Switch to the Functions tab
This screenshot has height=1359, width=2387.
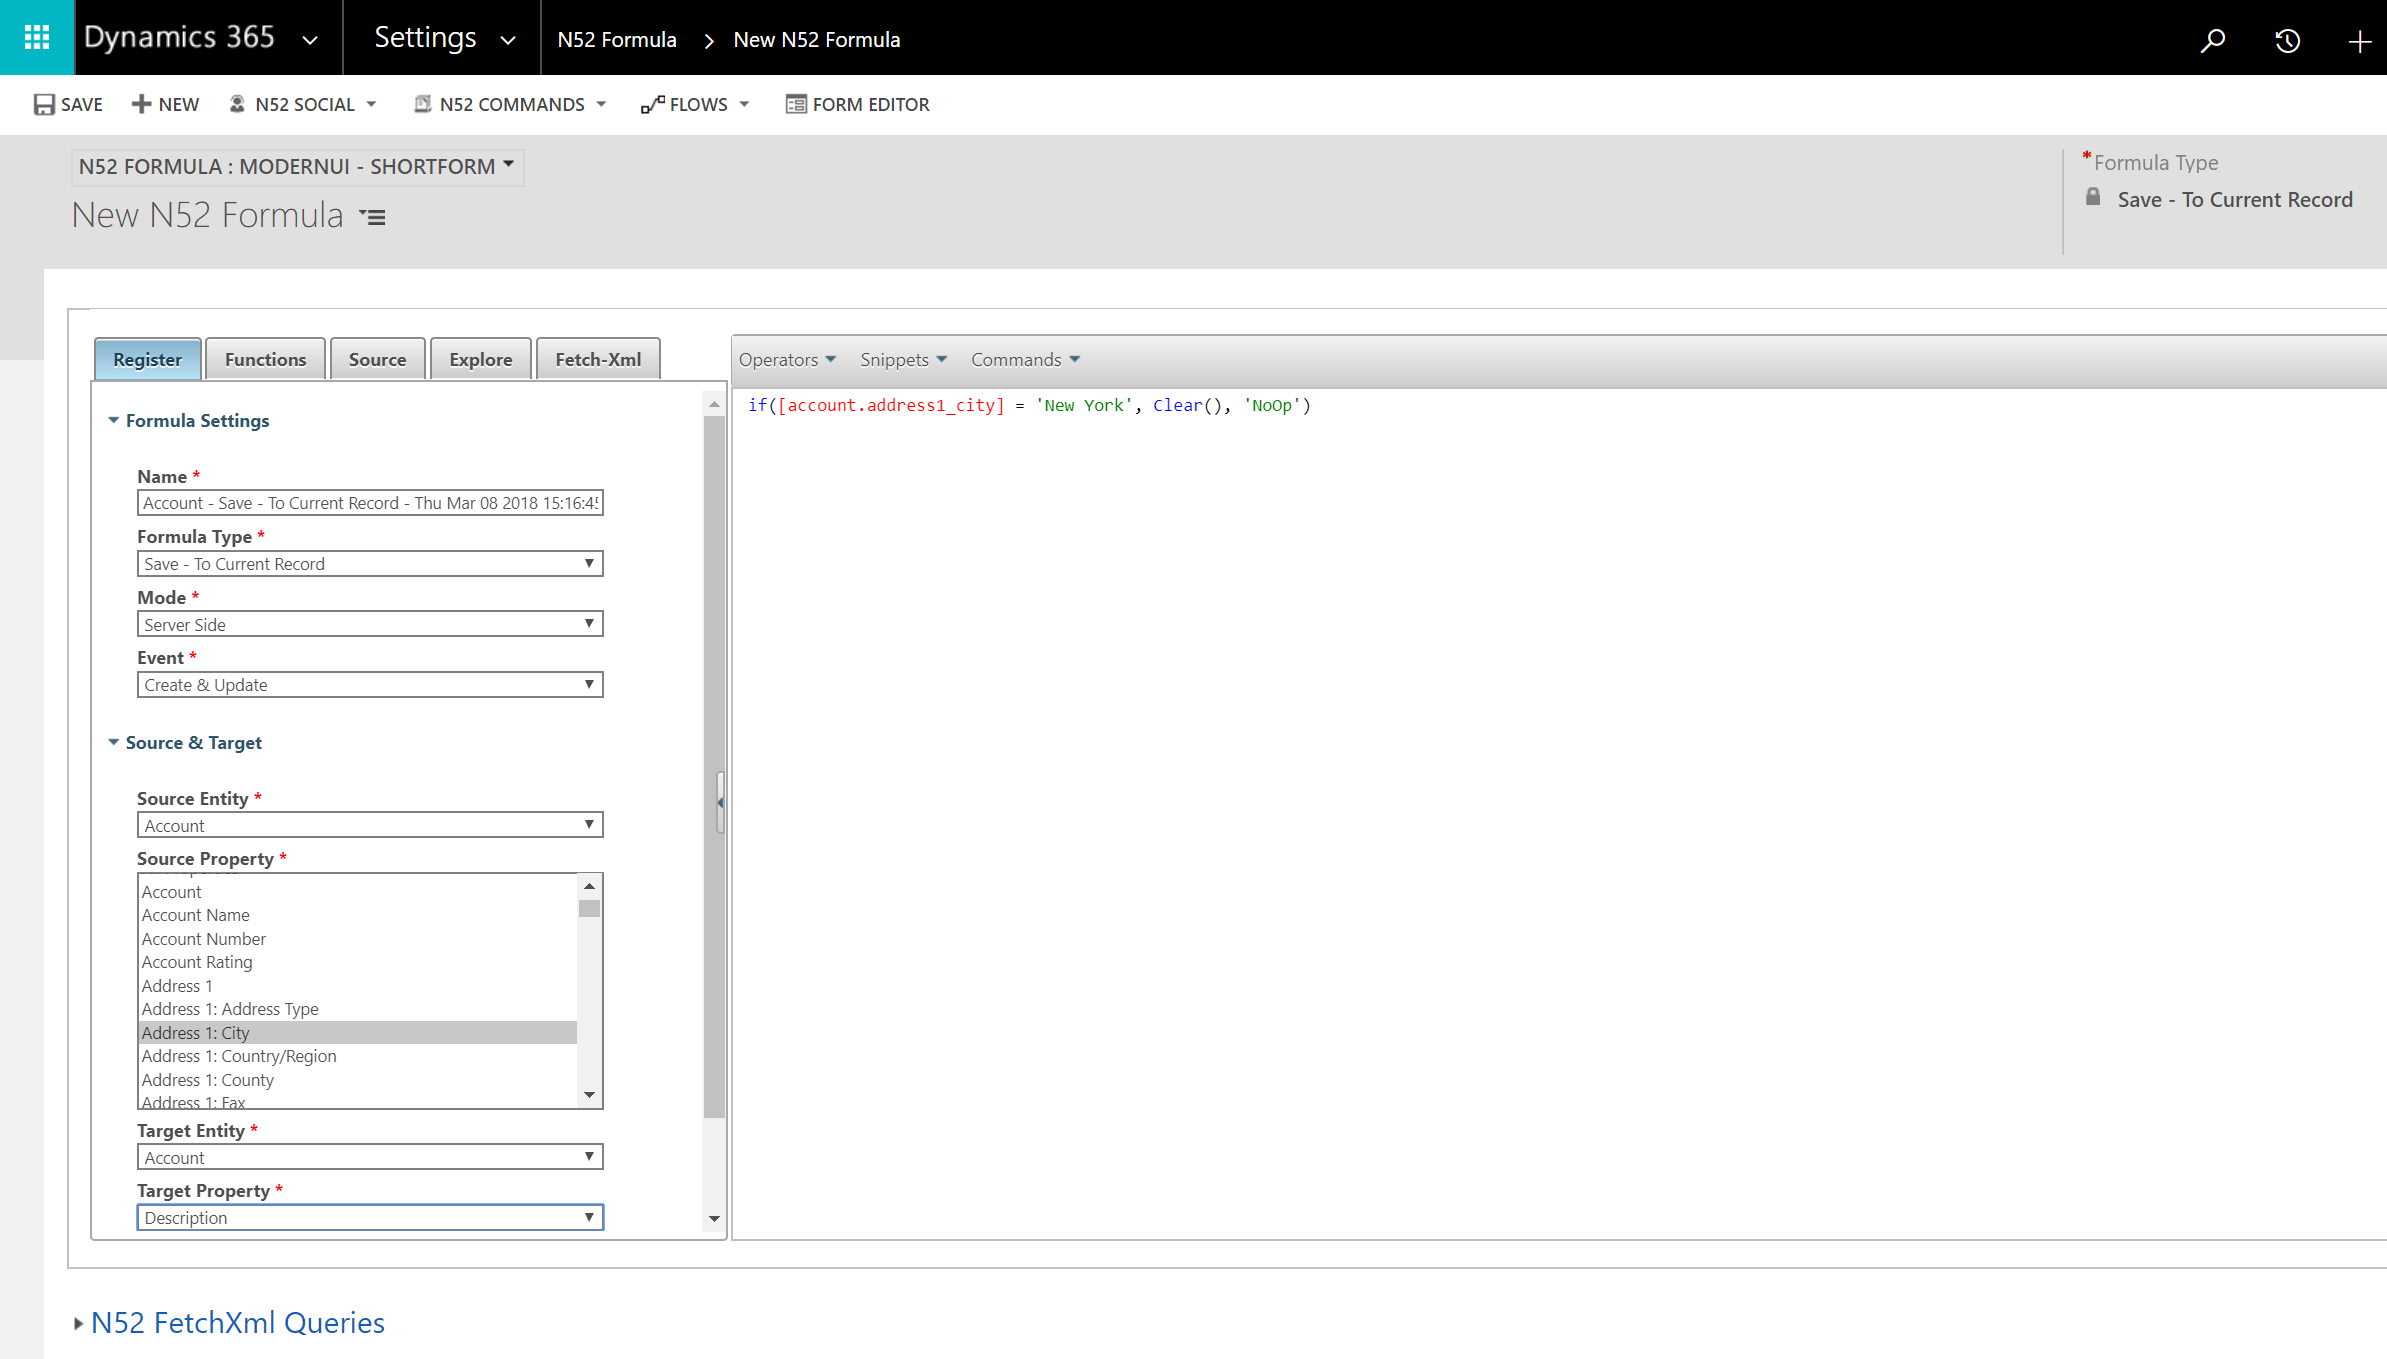[x=265, y=359]
